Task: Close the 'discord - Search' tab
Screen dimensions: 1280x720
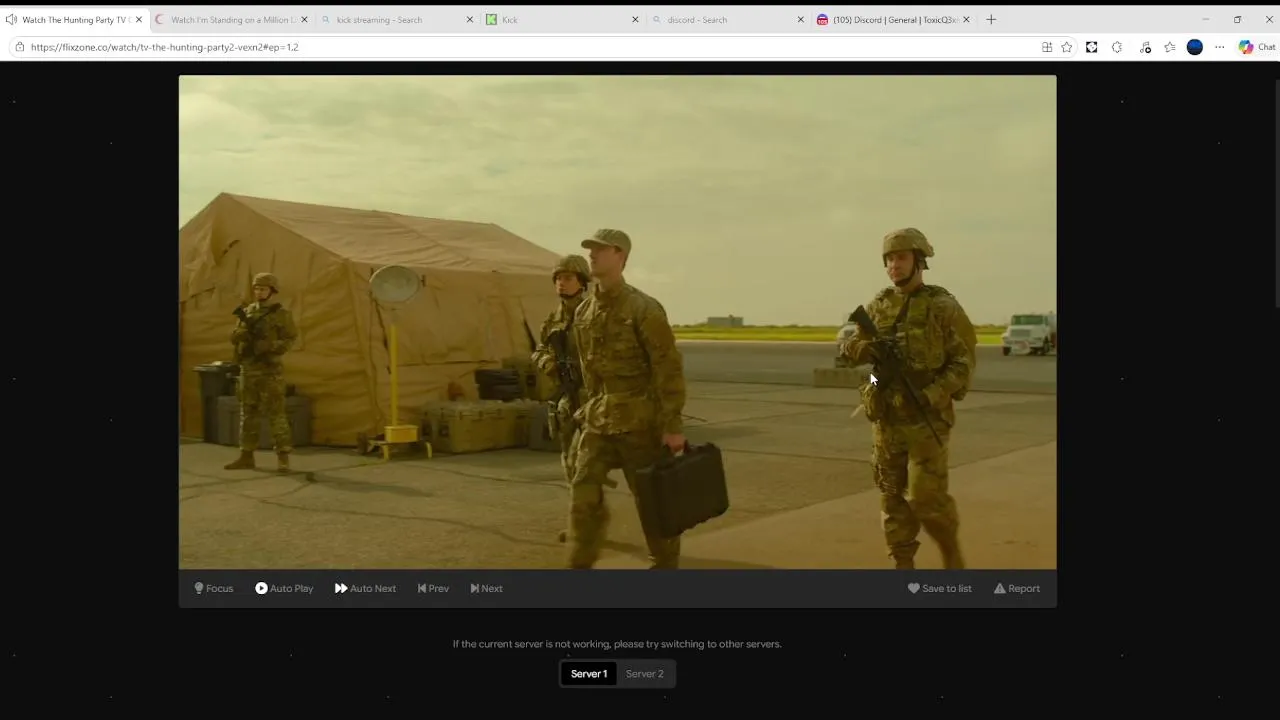Action: point(800,19)
